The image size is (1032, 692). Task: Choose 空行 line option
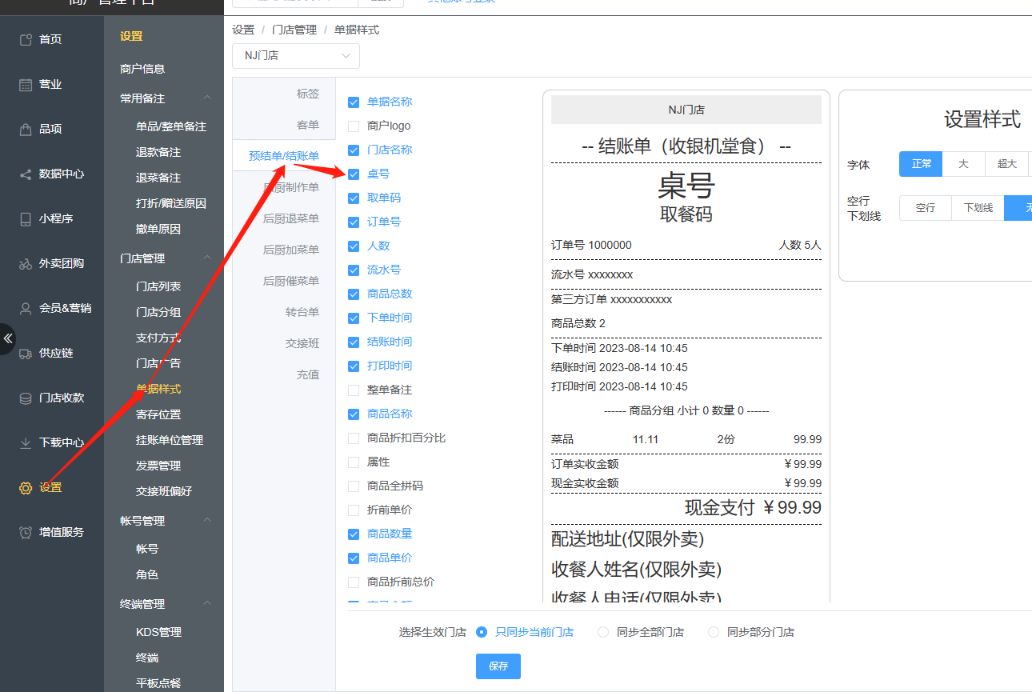(x=925, y=207)
